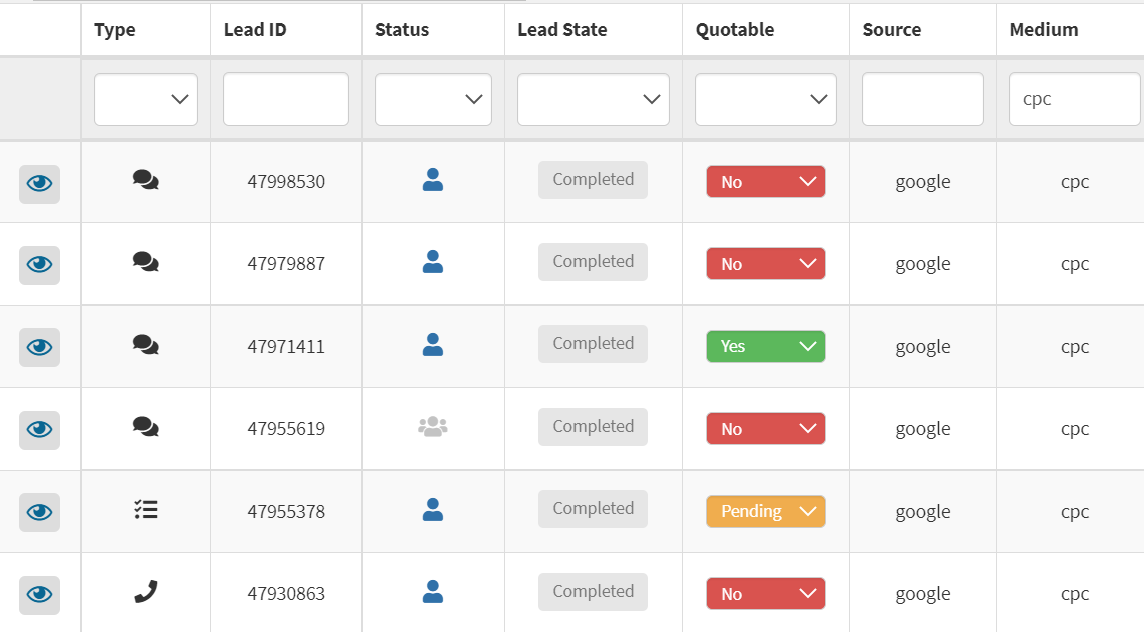This screenshot has width=1144, height=632.
Task: Change Quotable Yes dropdown for lead 47971411
Action: (766, 346)
